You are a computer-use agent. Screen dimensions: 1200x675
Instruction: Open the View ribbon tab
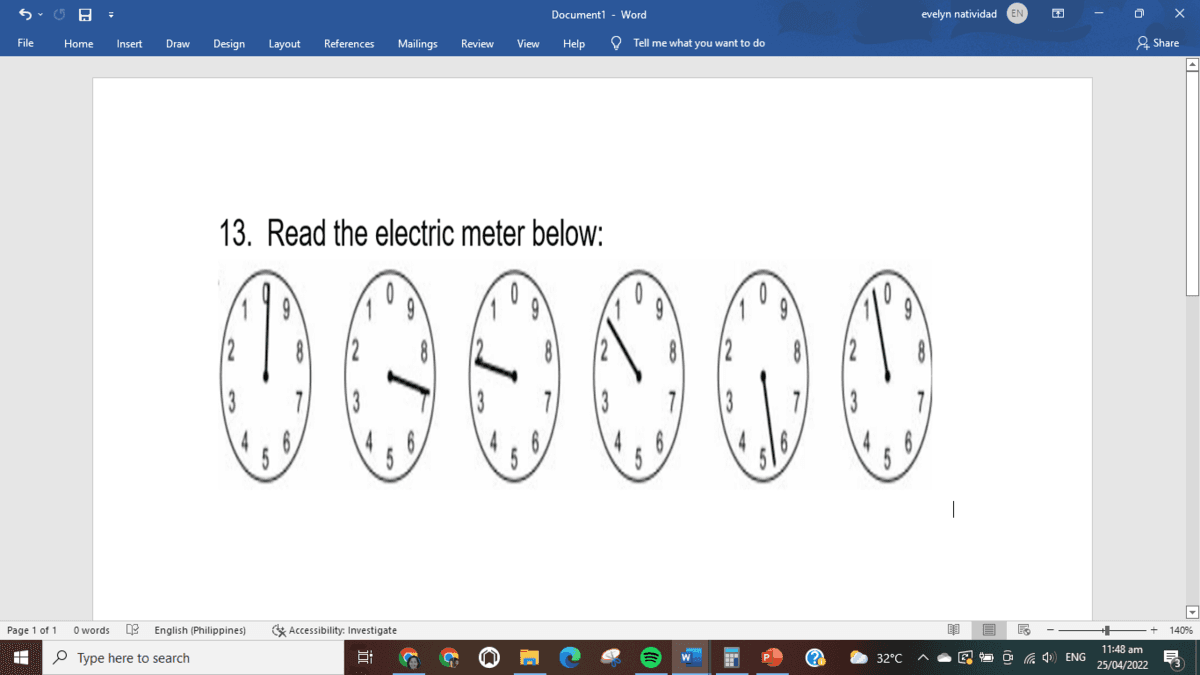point(528,43)
